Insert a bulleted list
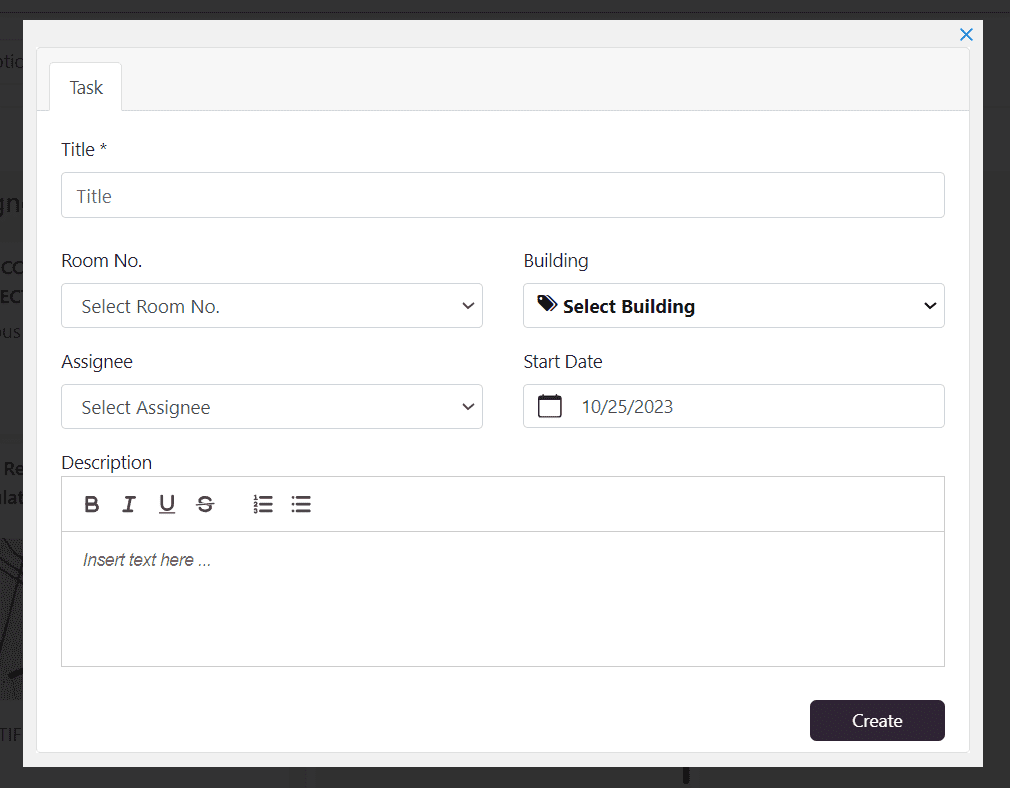Image resolution: width=1010 pixels, height=788 pixels. click(x=301, y=504)
